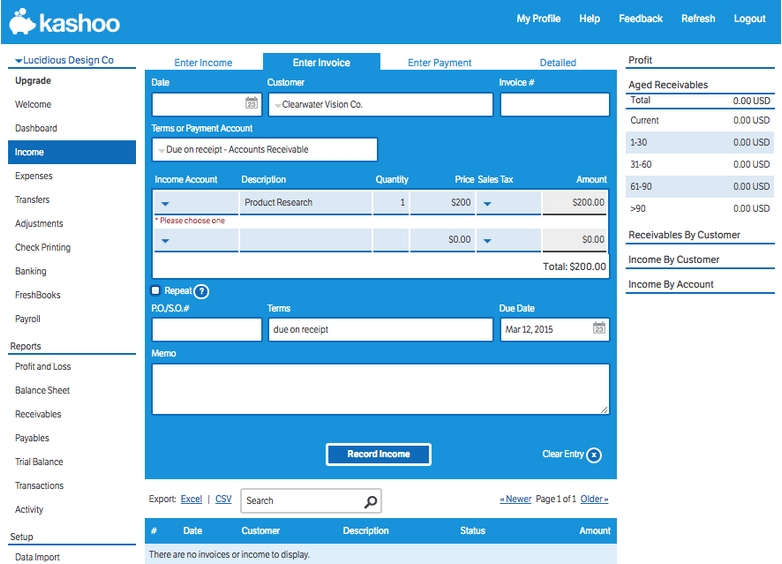Click Feedback in the header
Viewport: 782px width, 564px height.
(x=641, y=19)
